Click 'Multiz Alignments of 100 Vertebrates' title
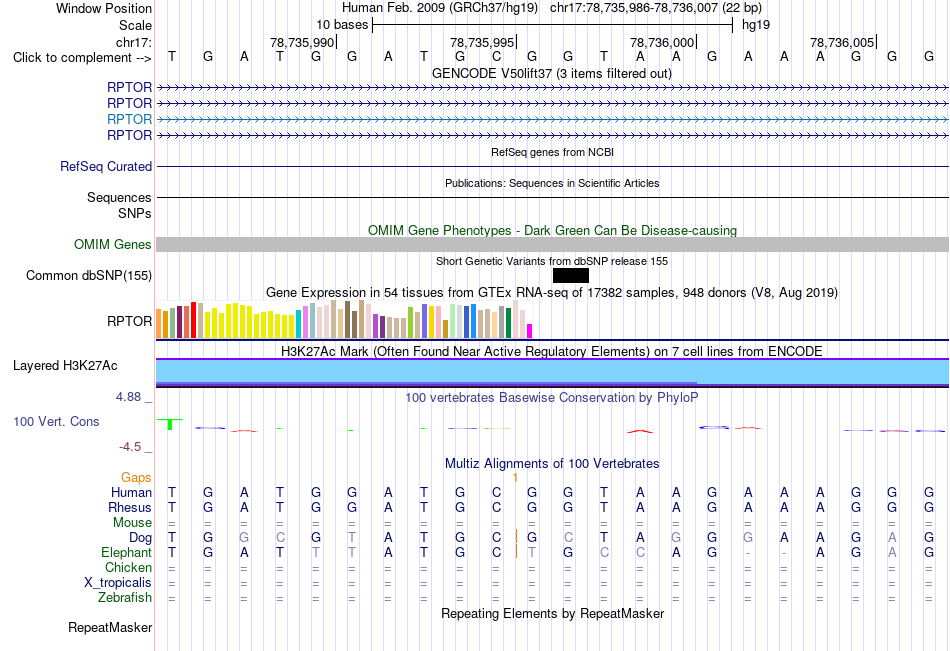Screen dimensions: 950x651 coord(551,464)
